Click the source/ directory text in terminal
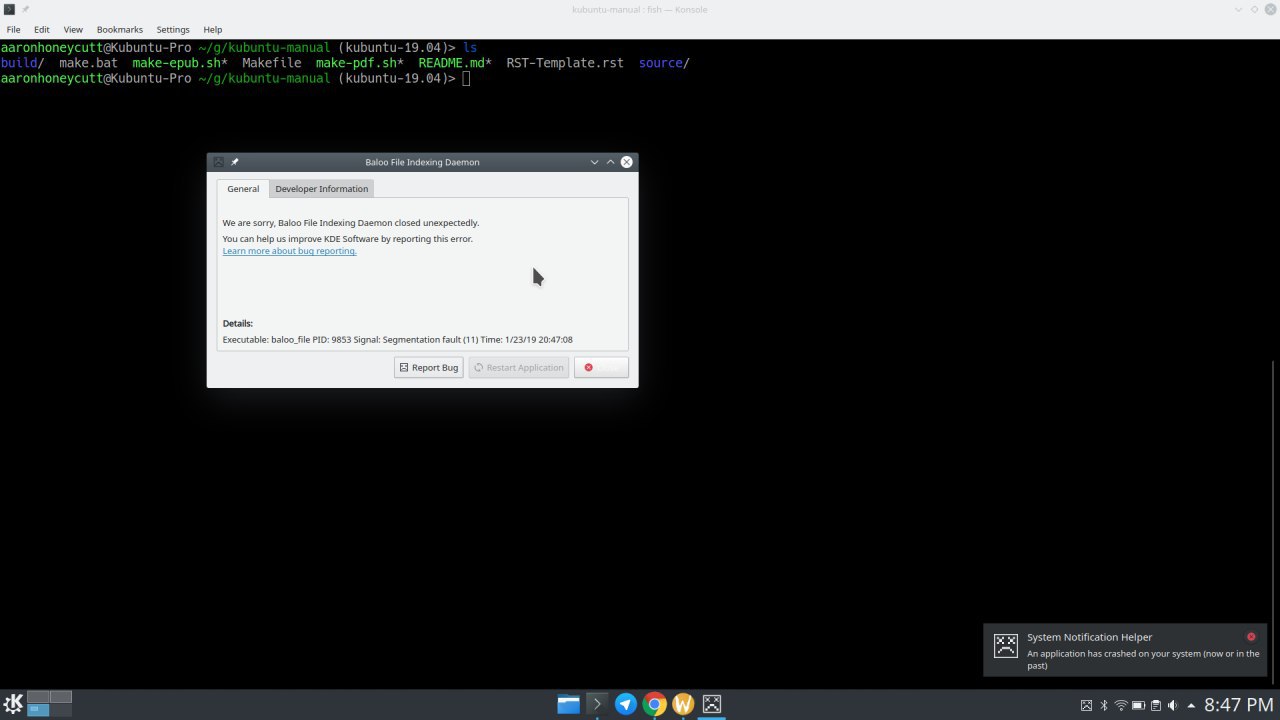This screenshot has width=1280, height=720. (664, 63)
